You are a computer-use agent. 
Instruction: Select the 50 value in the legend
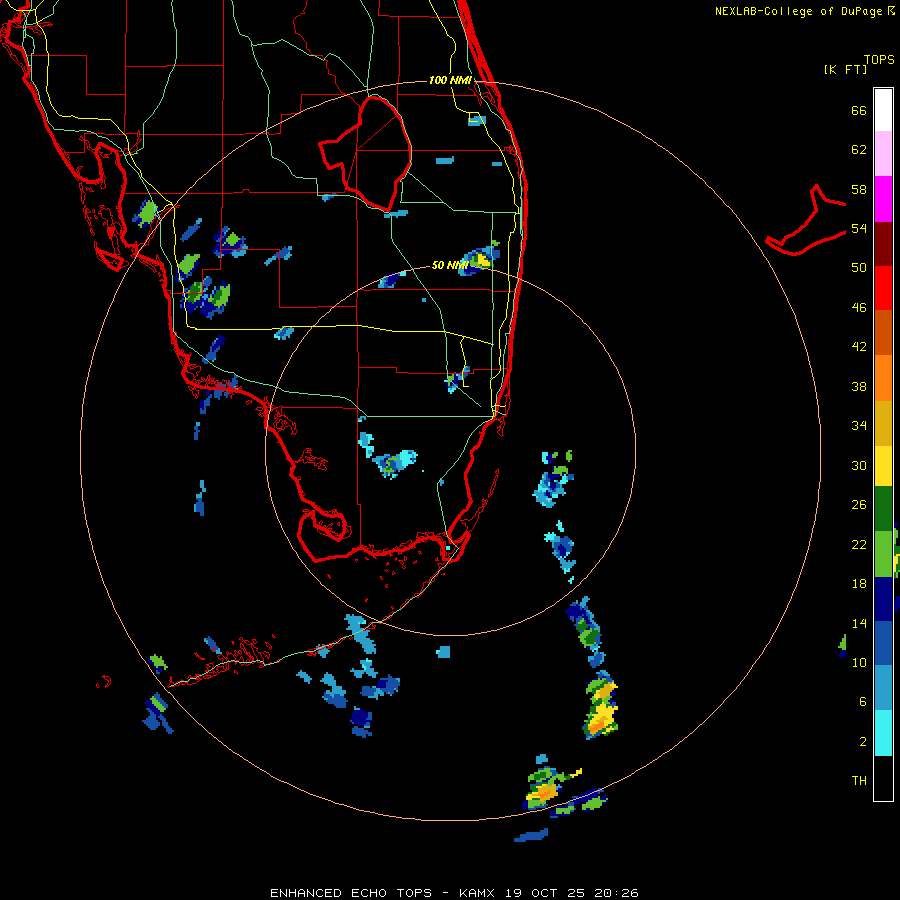pos(859,268)
